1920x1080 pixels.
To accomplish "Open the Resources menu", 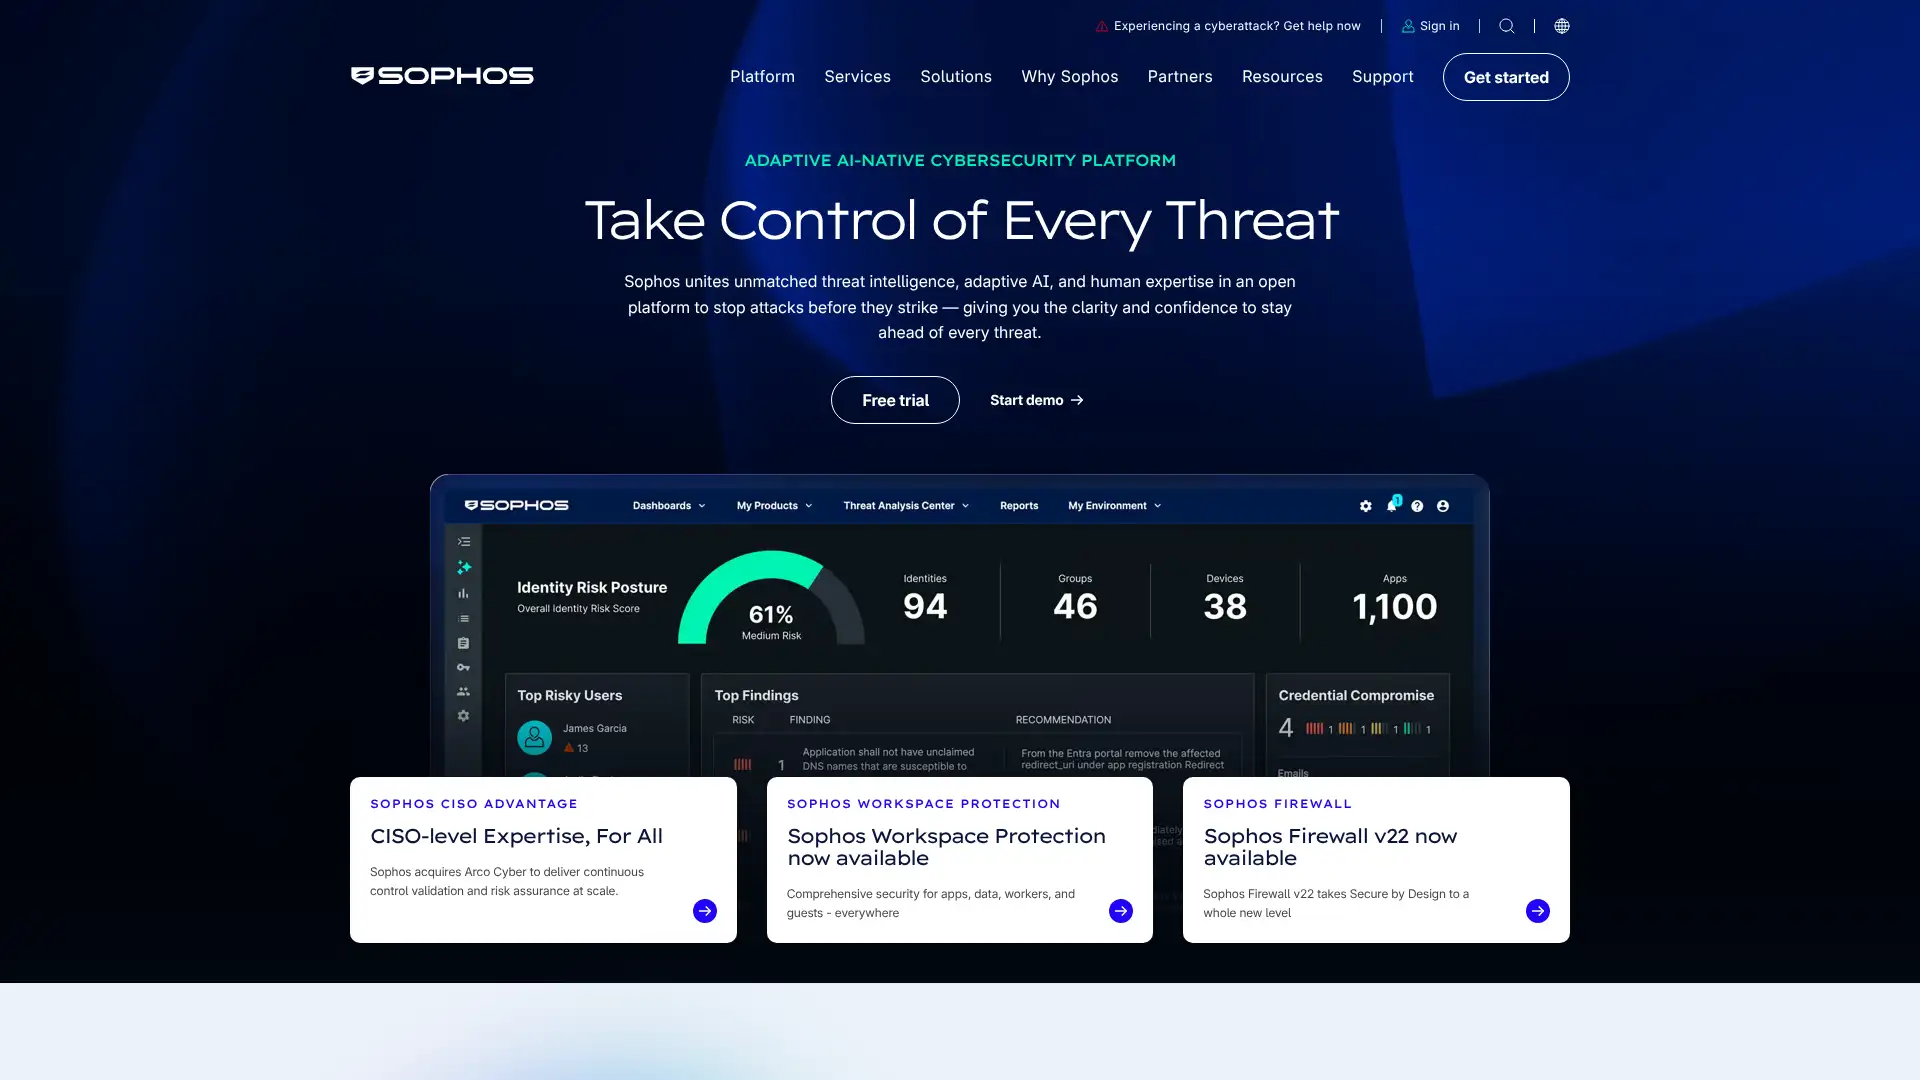I will 1282,77.
